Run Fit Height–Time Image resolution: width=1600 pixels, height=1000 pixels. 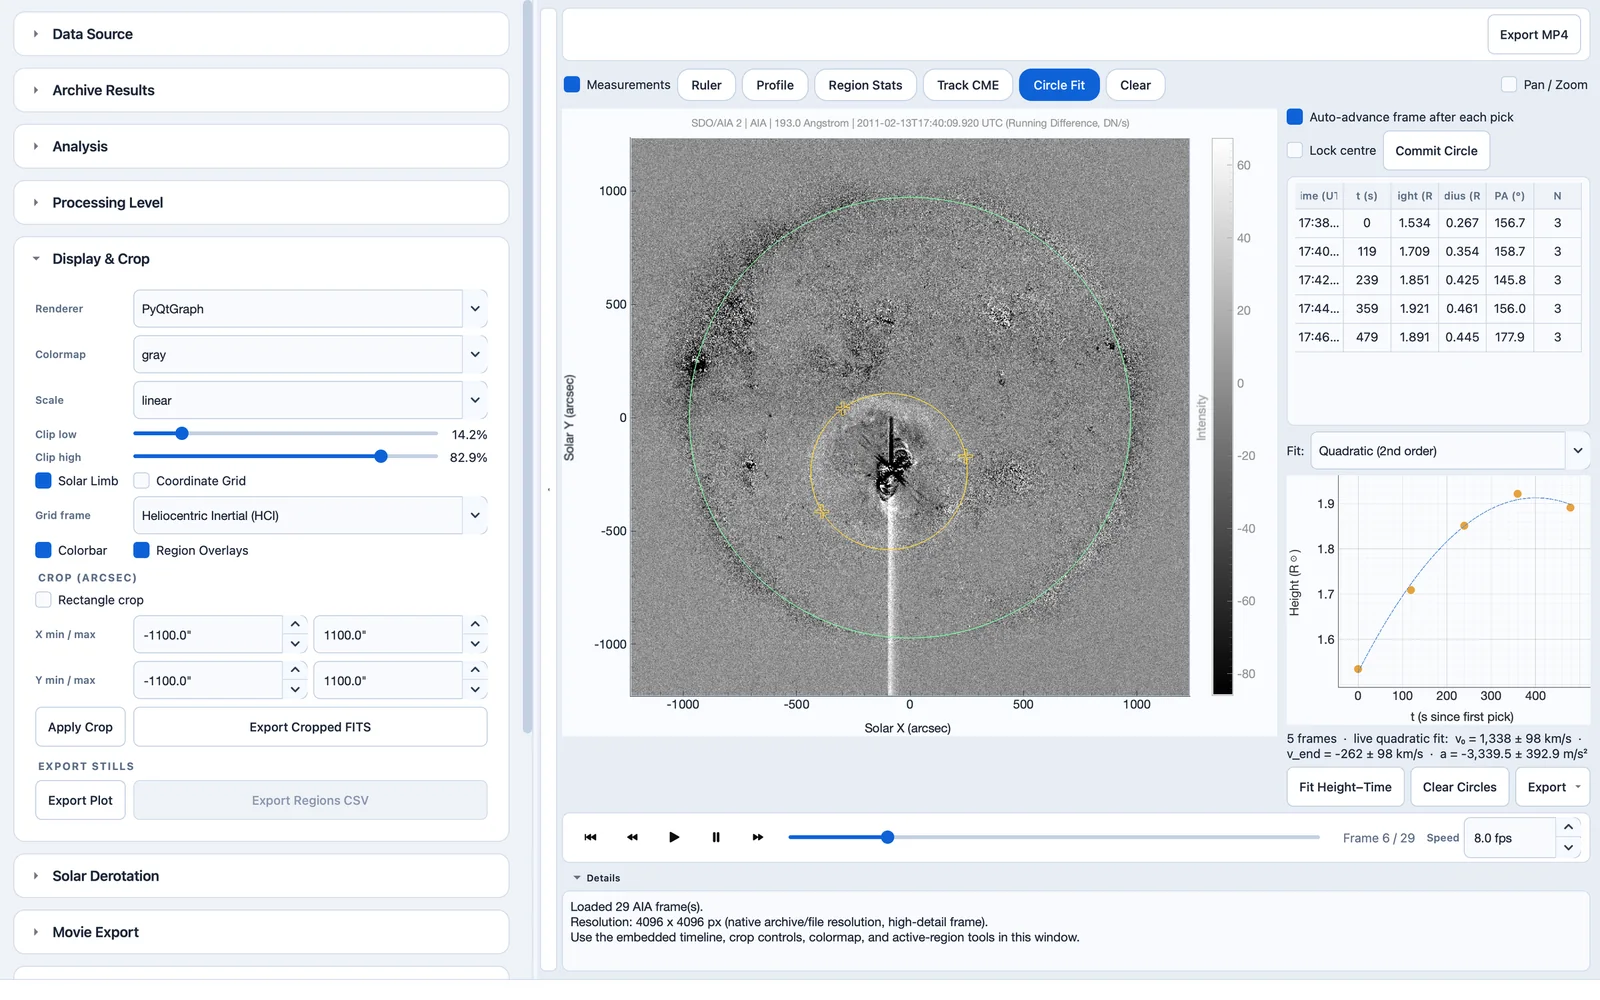coord(1345,787)
